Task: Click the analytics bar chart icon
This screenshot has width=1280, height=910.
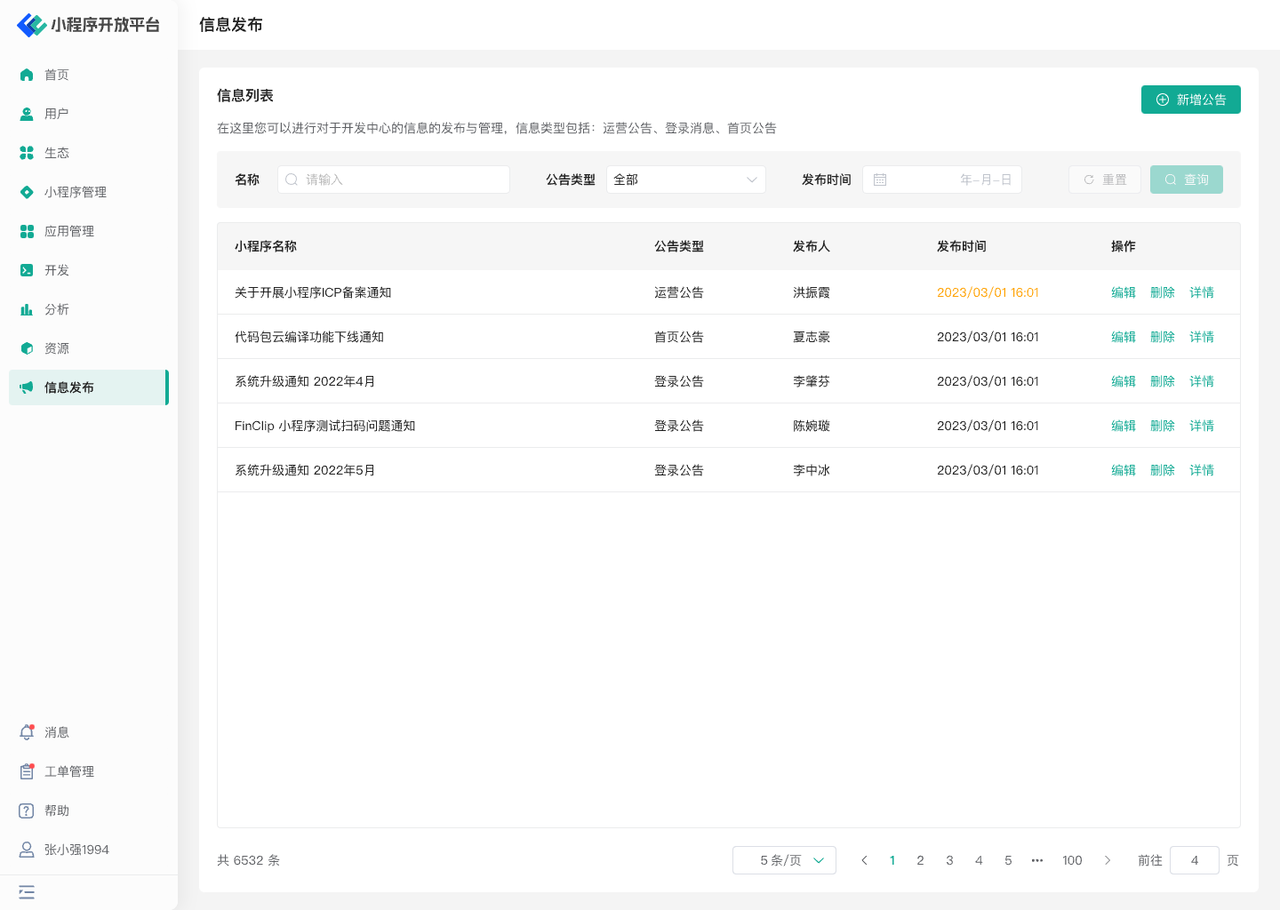Action: (x=27, y=309)
